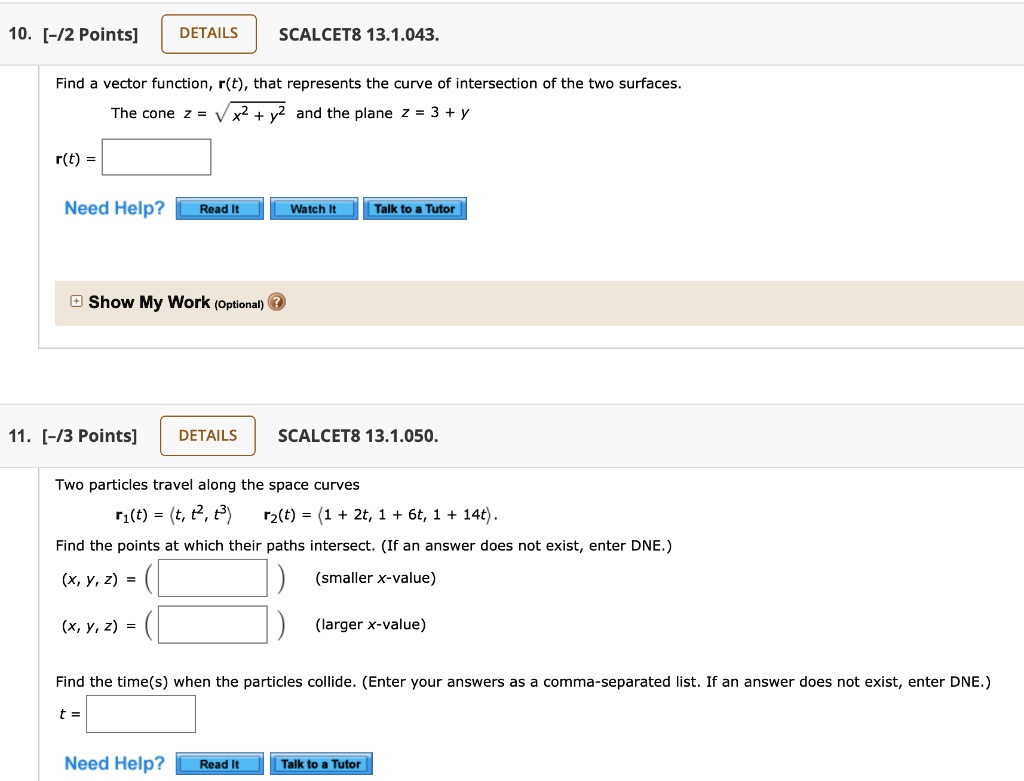Click the Need Help? link in problem 11

tap(114, 763)
